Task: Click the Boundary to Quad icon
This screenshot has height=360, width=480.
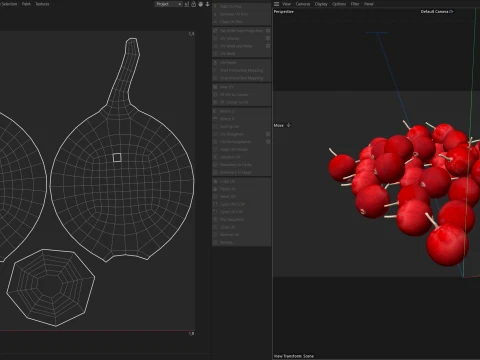Action: (215, 172)
